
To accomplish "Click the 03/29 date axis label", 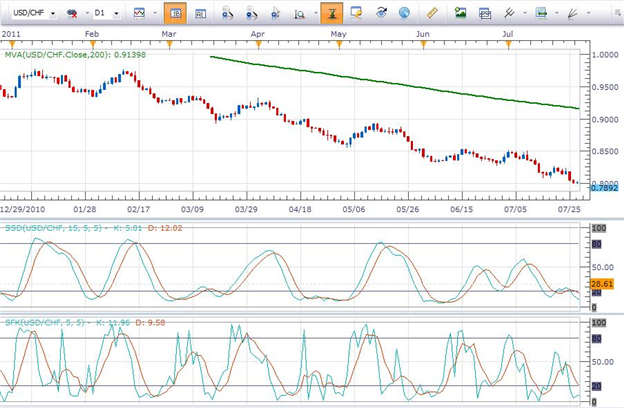I will (246, 209).
